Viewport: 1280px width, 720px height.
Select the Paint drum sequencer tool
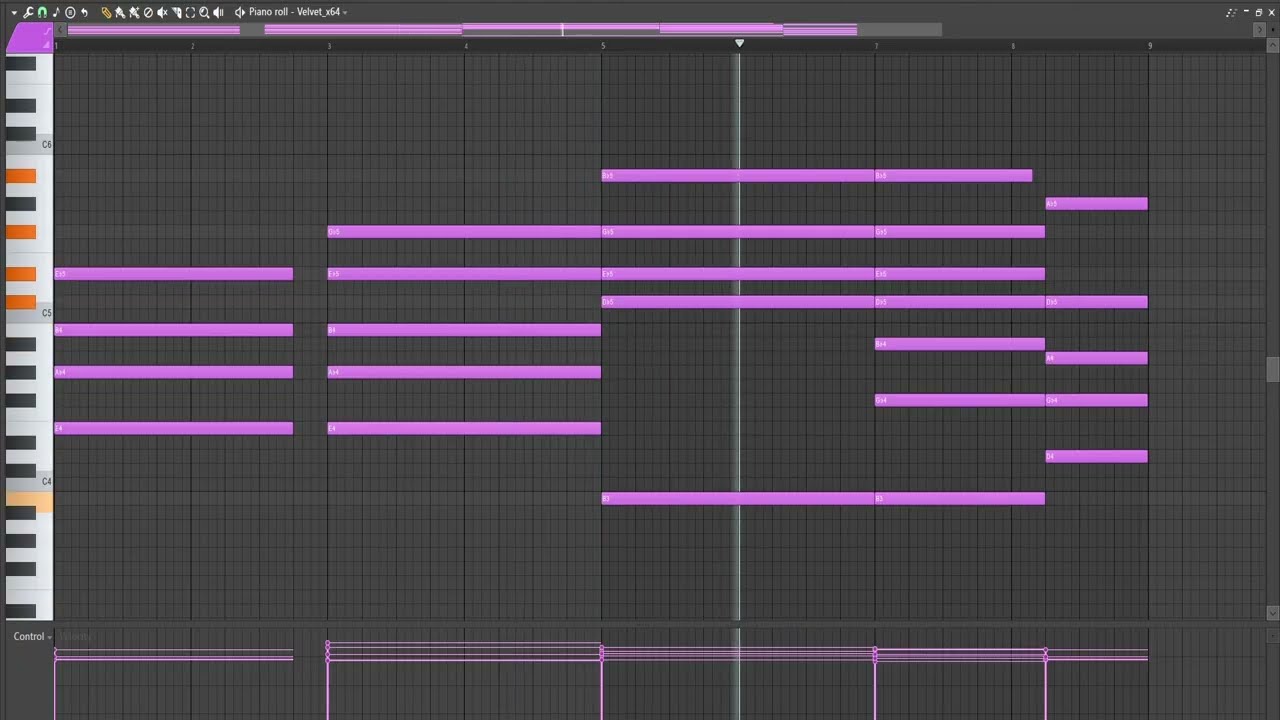coord(134,12)
